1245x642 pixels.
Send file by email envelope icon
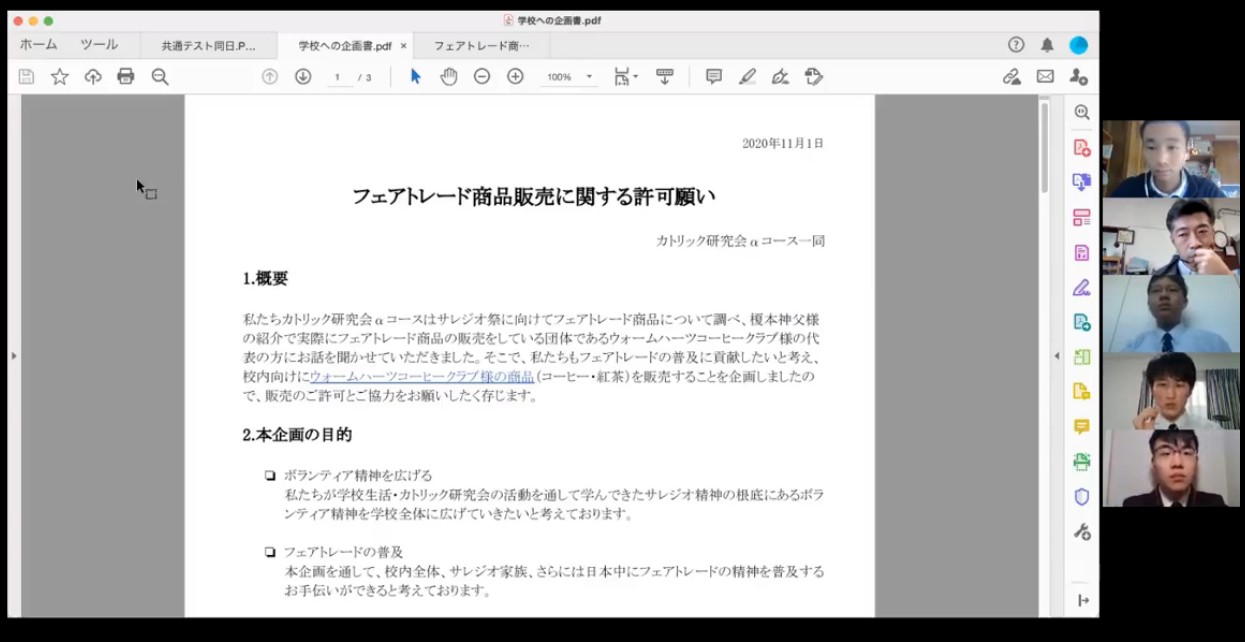(x=1045, y=77)
